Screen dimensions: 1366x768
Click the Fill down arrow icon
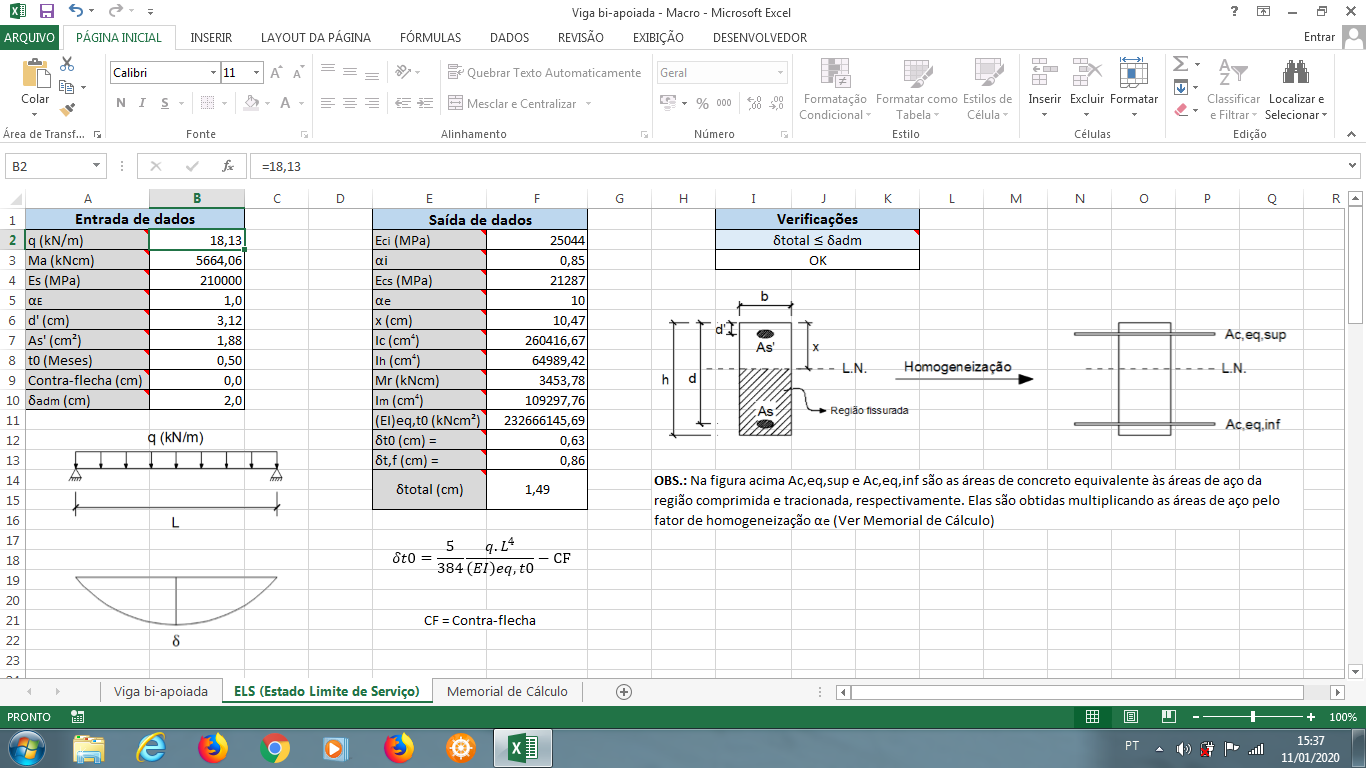[1180, 87]
